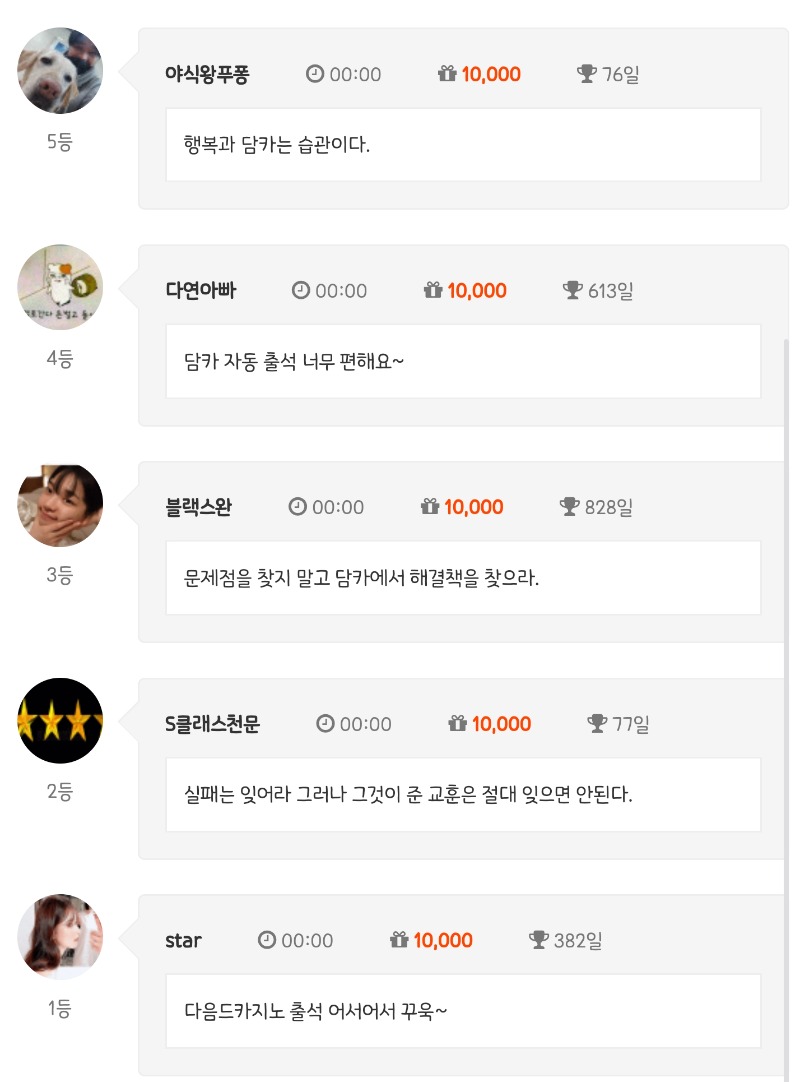Screen dimensions: 800x1082
Task: Click the trophy icon next to 382일
Action: coord(539,940)
